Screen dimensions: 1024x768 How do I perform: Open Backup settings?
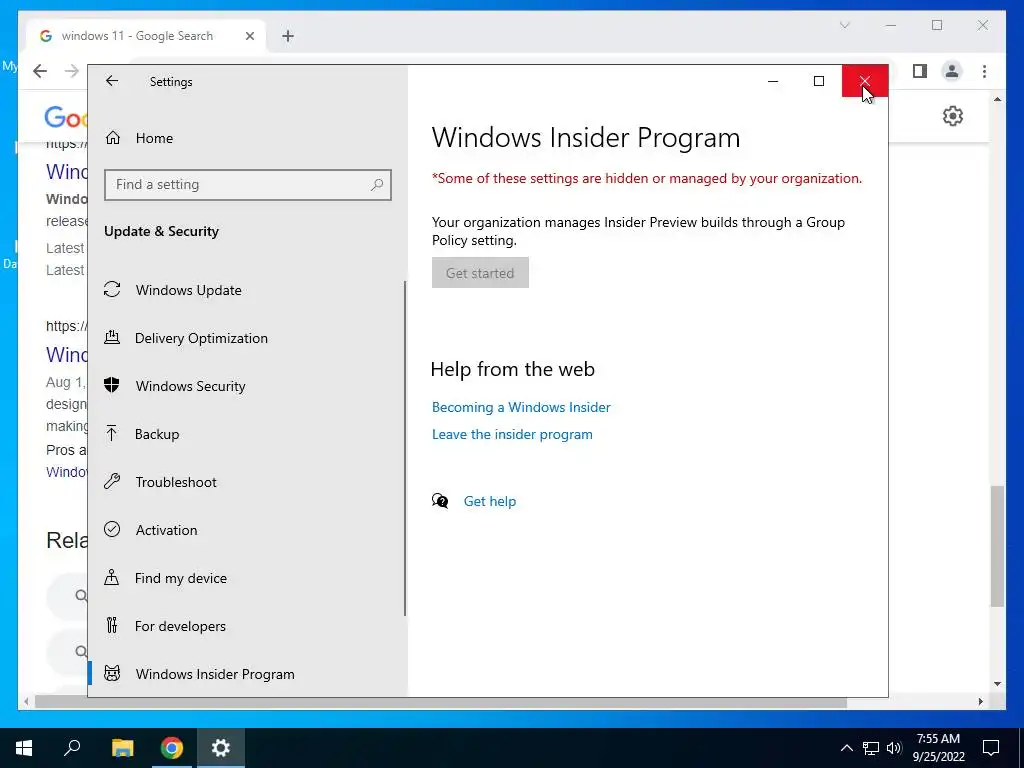(x=247, y=434)
